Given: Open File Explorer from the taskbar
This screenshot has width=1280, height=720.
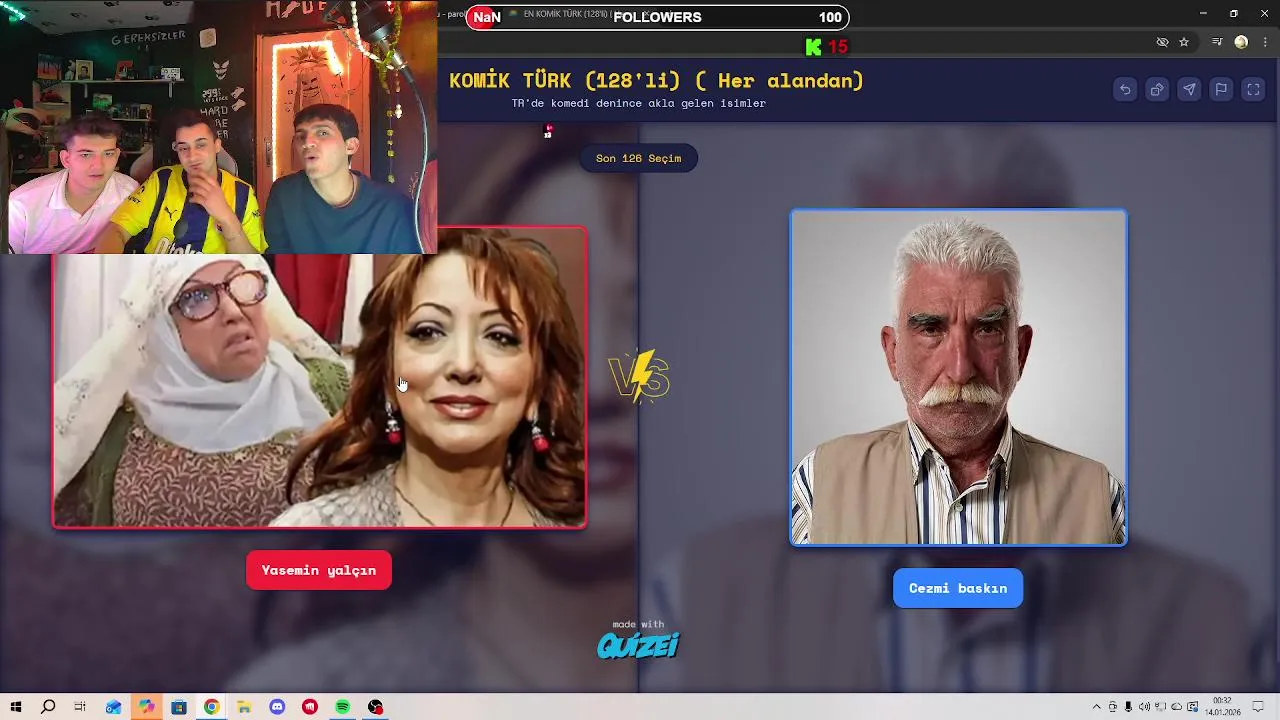Looking at the screenshot, I should (244, 707).
